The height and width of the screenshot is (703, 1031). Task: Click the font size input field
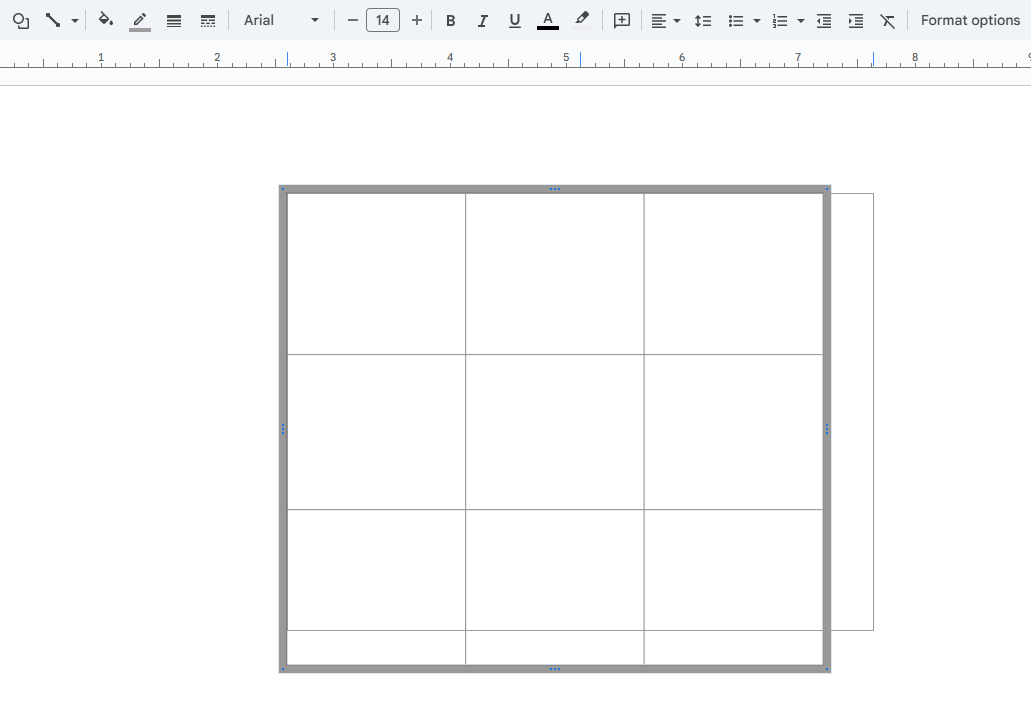click(x=383, y=20)
